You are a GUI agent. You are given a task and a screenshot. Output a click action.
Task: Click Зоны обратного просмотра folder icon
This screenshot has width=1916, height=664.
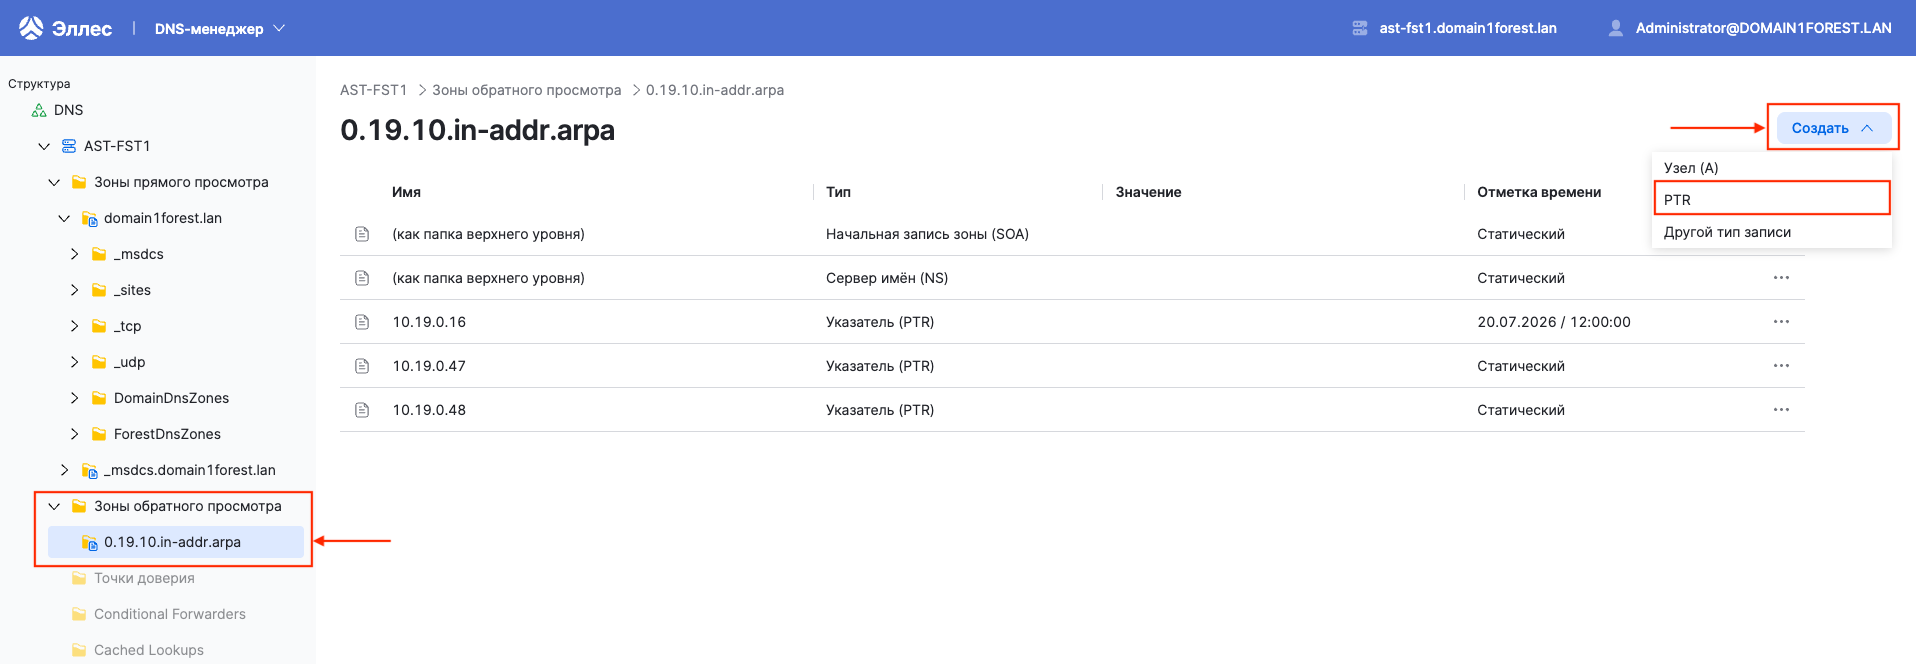(79, 506)
